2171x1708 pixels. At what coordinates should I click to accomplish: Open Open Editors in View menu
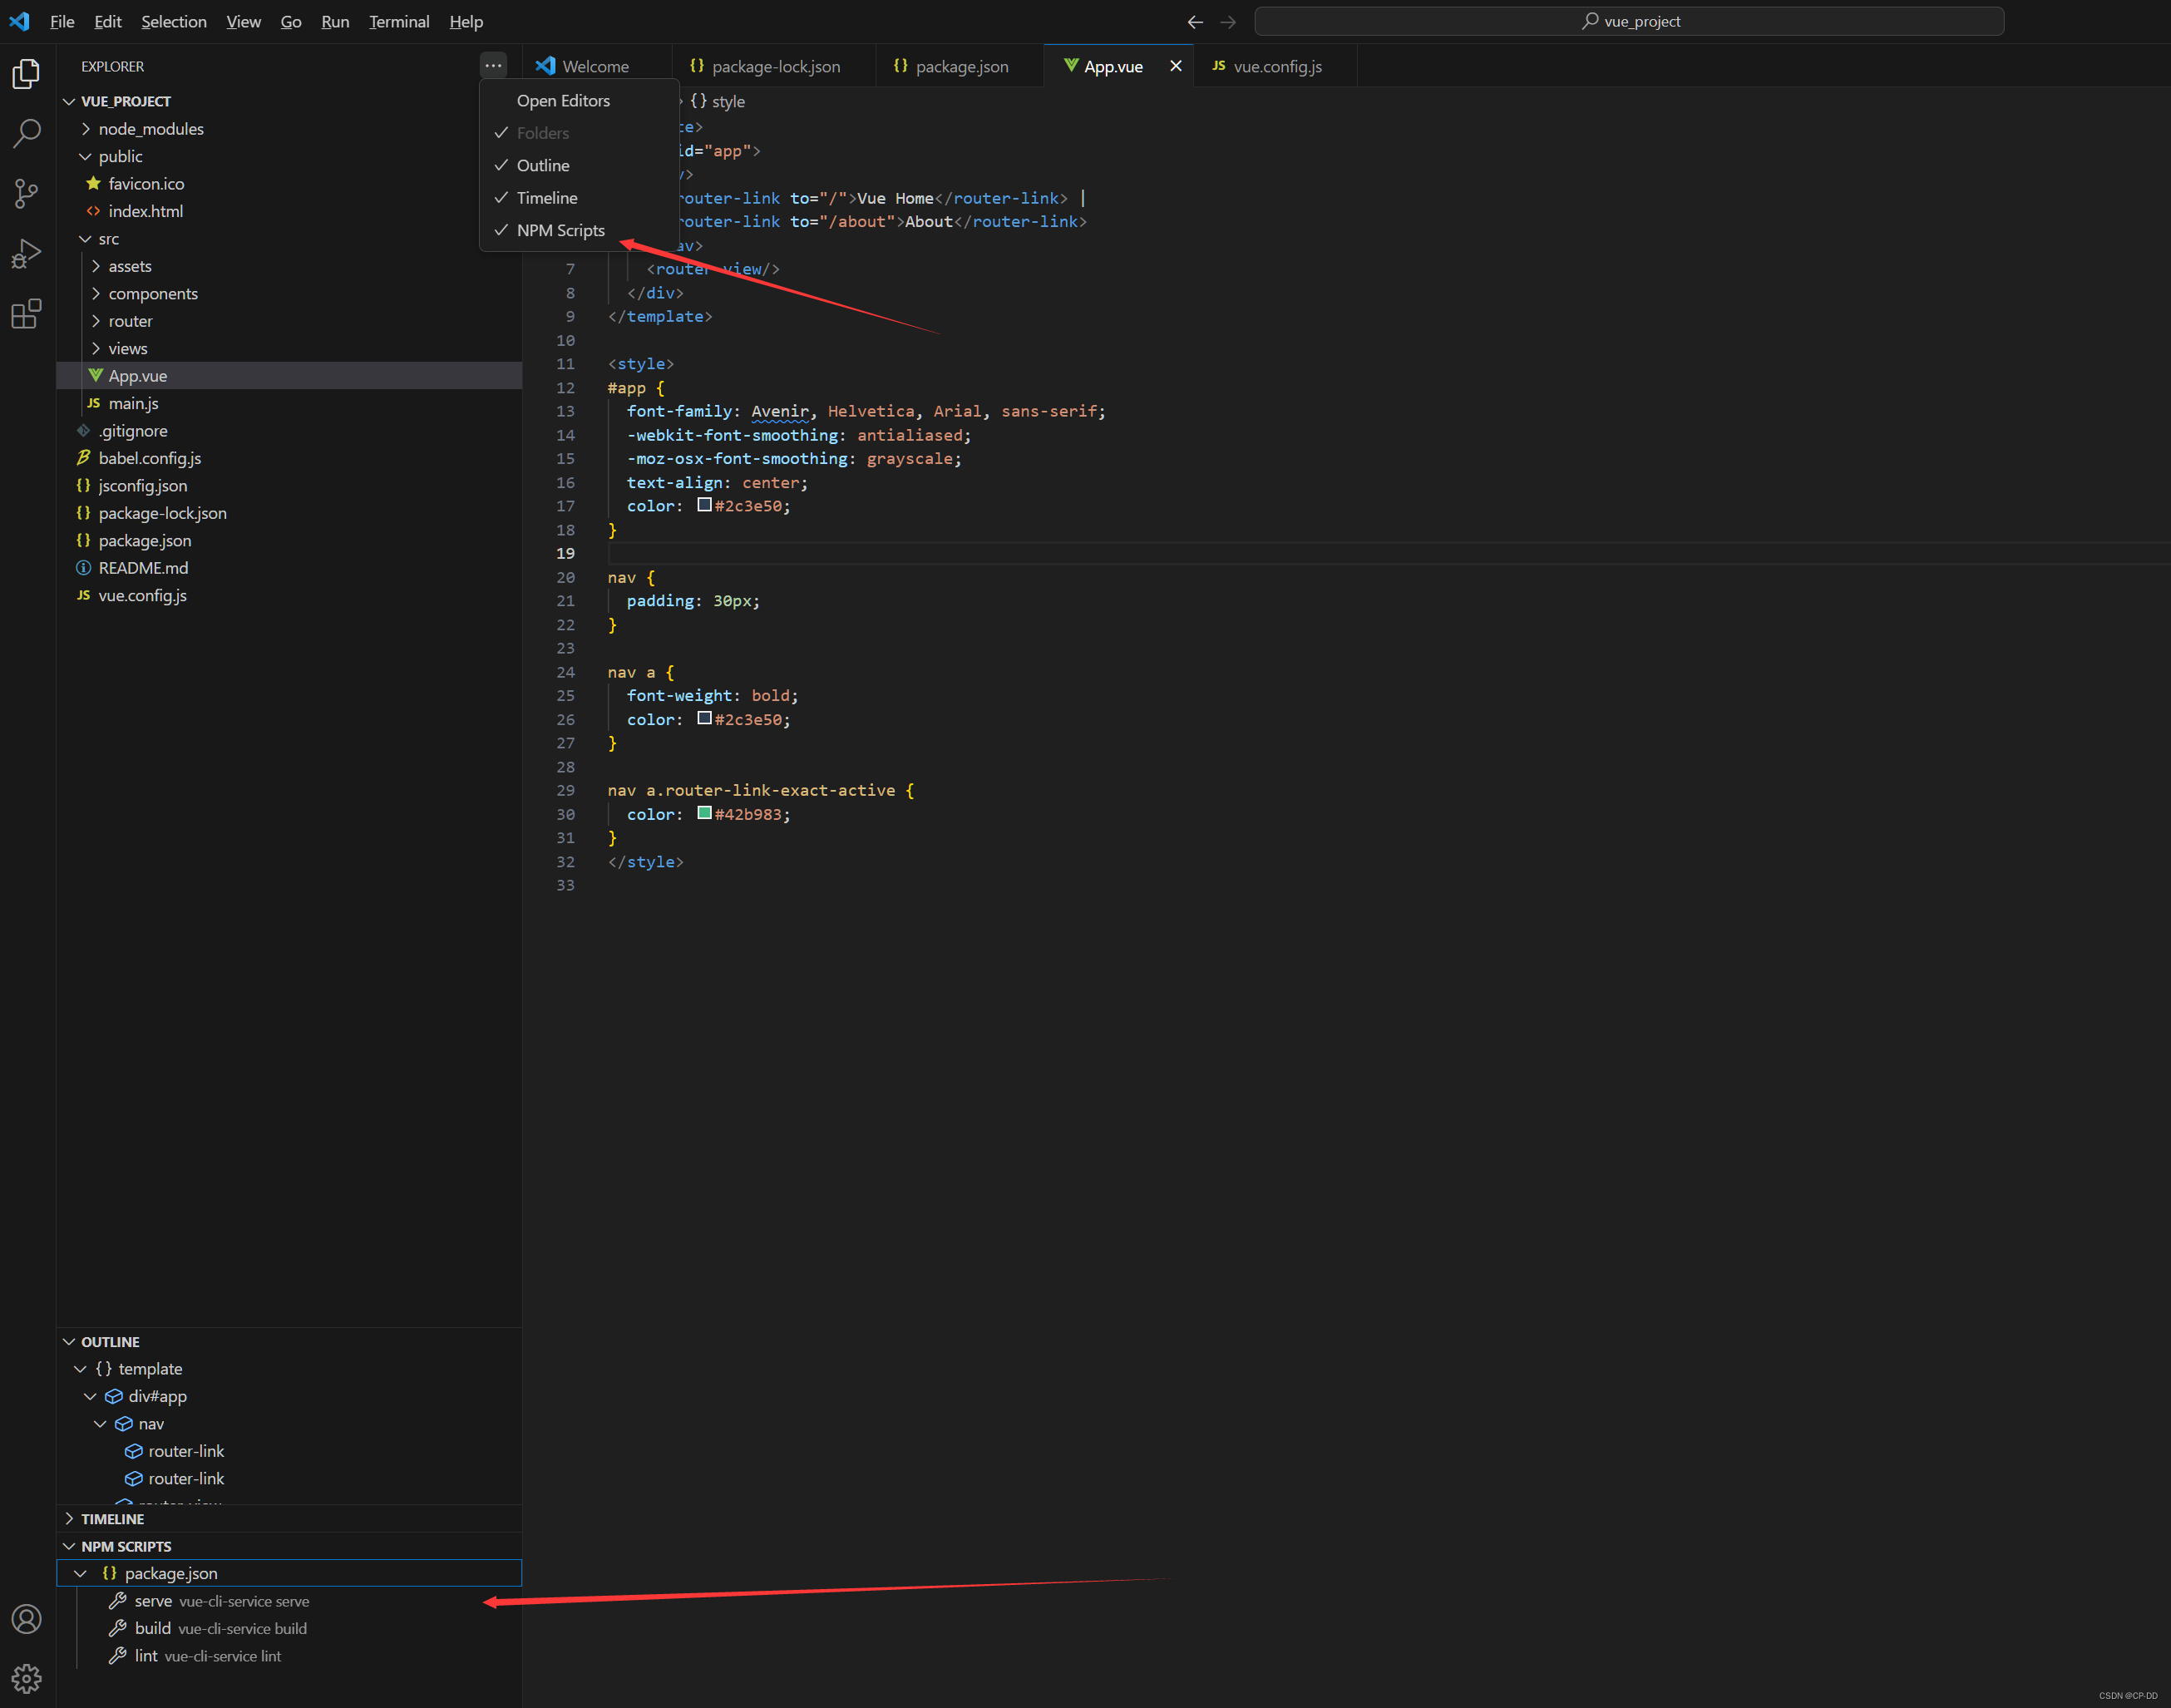(562, 101)
